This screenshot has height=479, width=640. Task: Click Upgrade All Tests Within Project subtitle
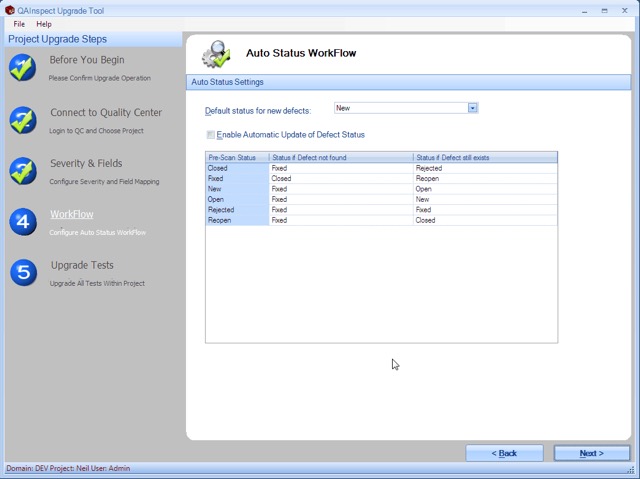97,283
